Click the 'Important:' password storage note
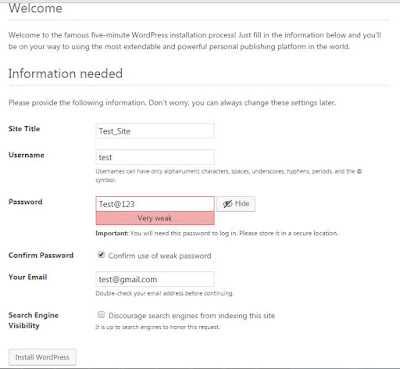This screenshot has height=369, width=400. pyautogui.click(x=217, y=233)
